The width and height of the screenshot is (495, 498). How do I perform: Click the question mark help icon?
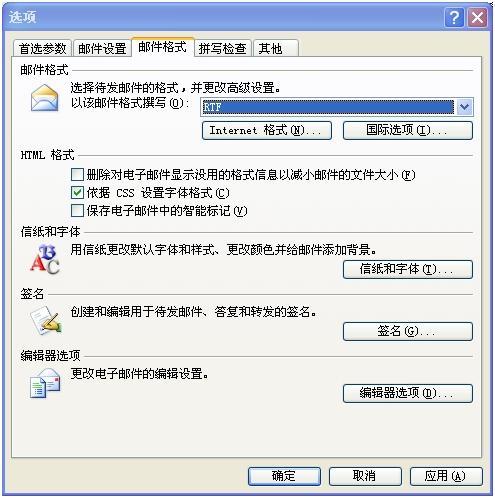coord(454,17)
